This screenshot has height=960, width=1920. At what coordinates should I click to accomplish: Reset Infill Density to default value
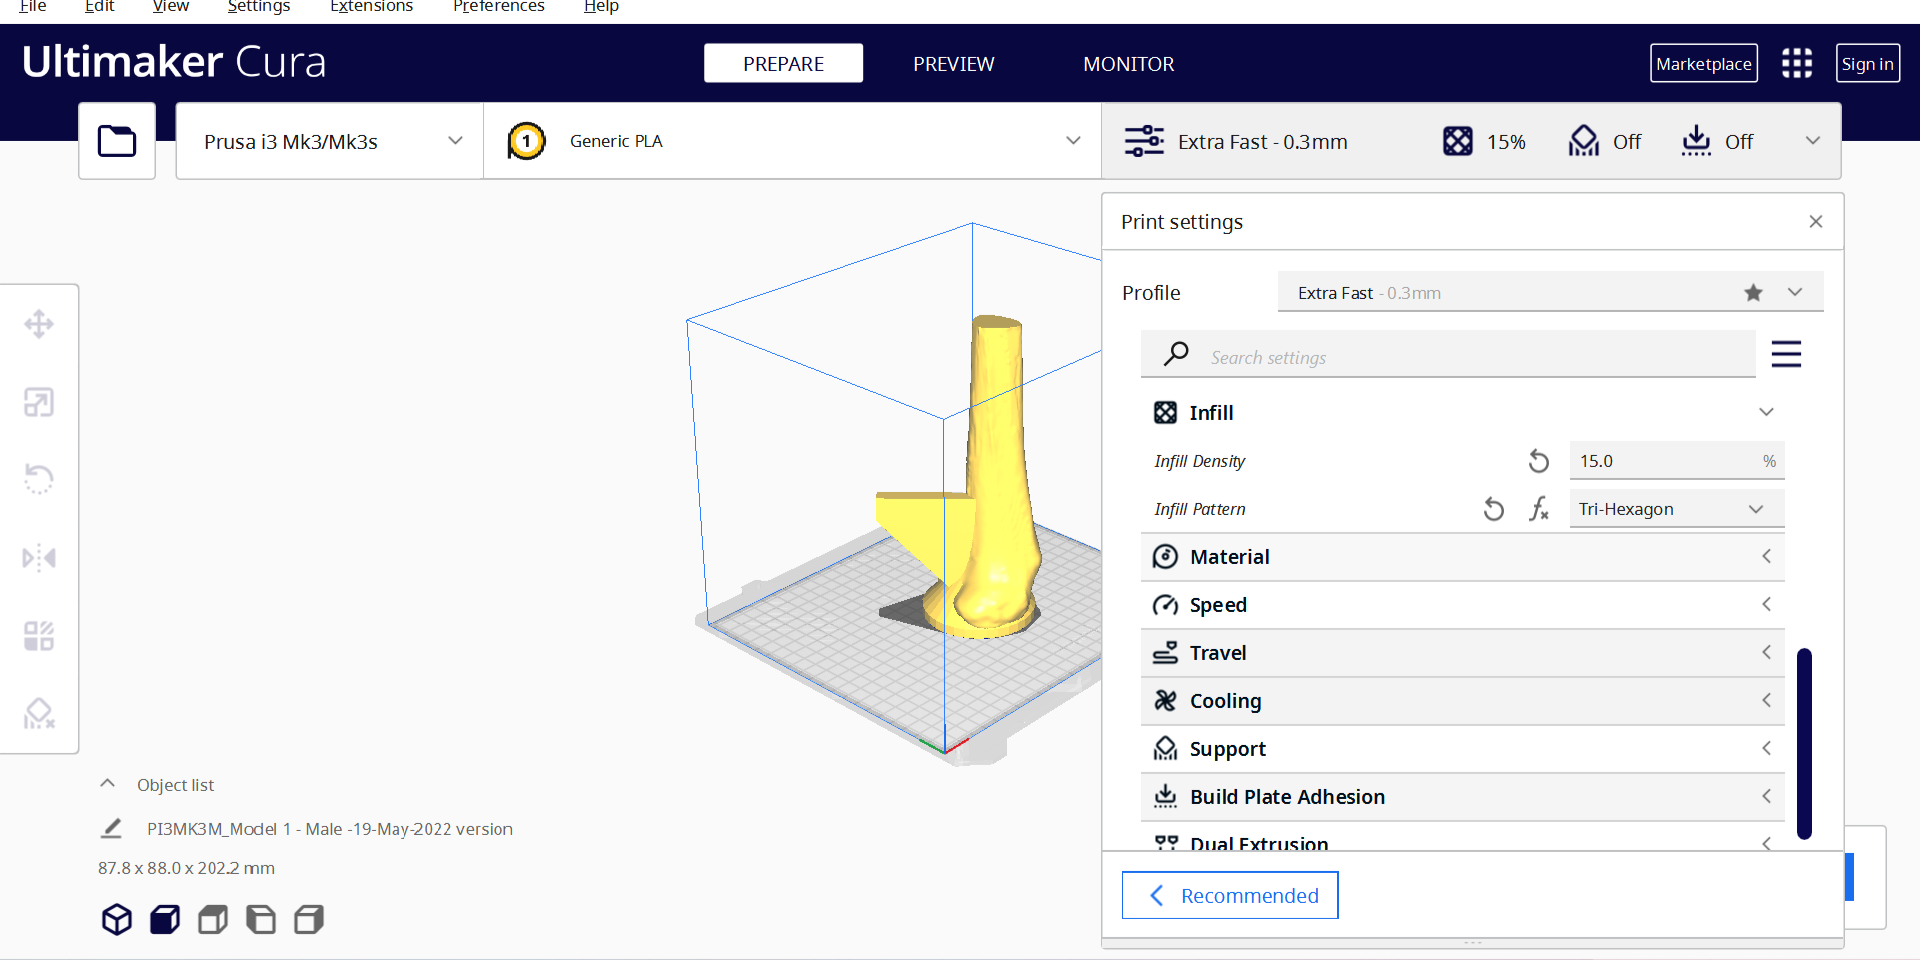[1538, 461]
